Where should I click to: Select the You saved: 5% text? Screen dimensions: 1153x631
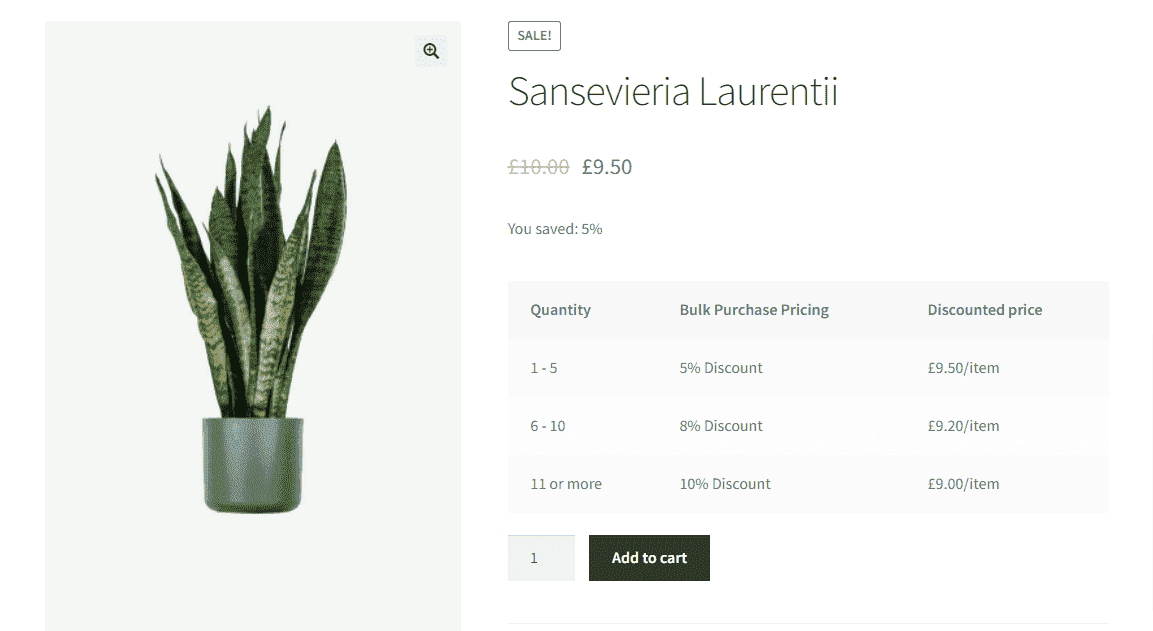coord(554,228)
